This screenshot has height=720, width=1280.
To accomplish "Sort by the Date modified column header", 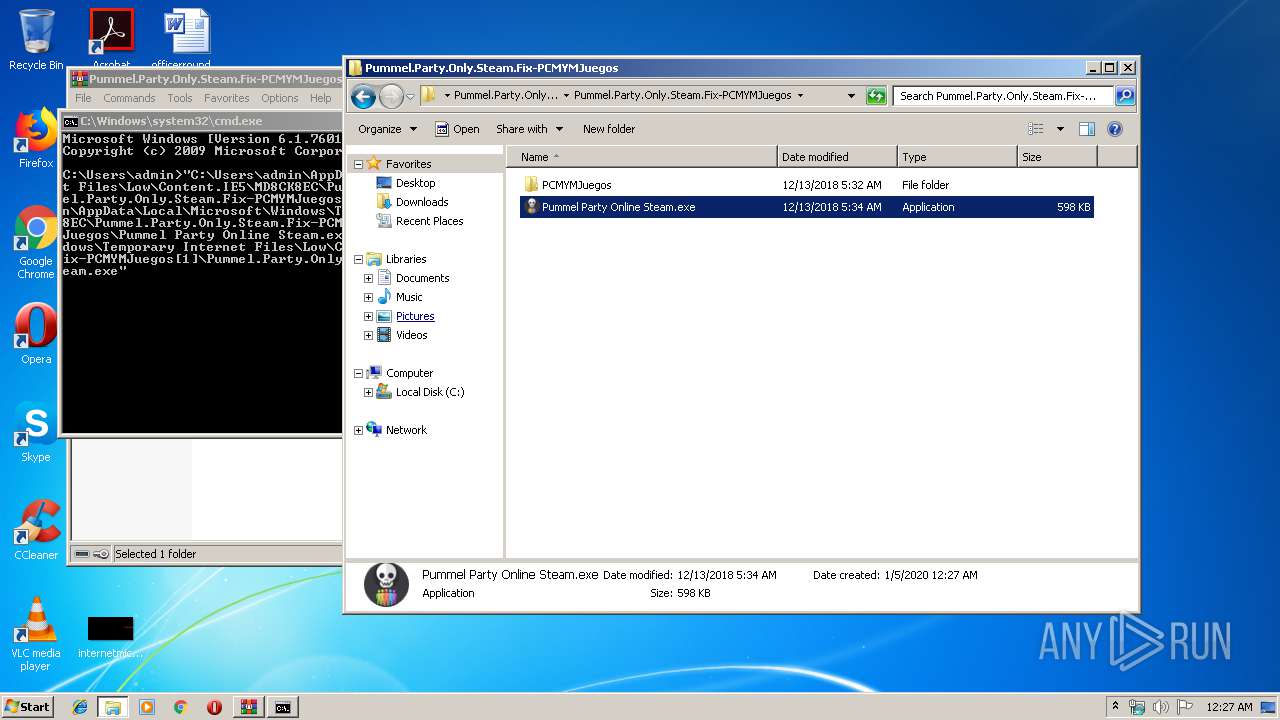I will 837,157.
